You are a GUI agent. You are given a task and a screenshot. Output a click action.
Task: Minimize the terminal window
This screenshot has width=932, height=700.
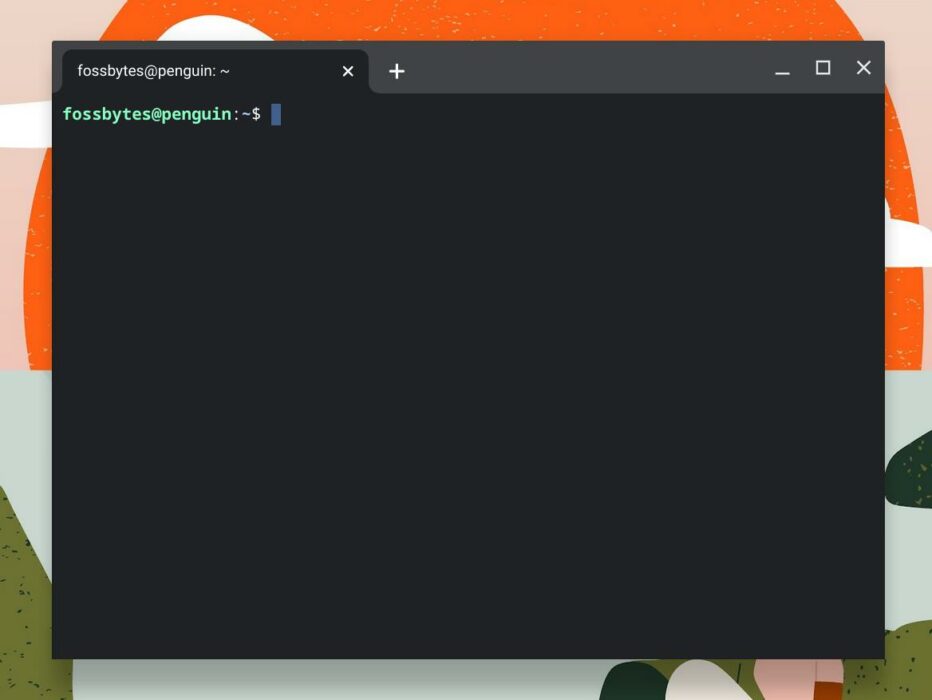tap(782, 68)
